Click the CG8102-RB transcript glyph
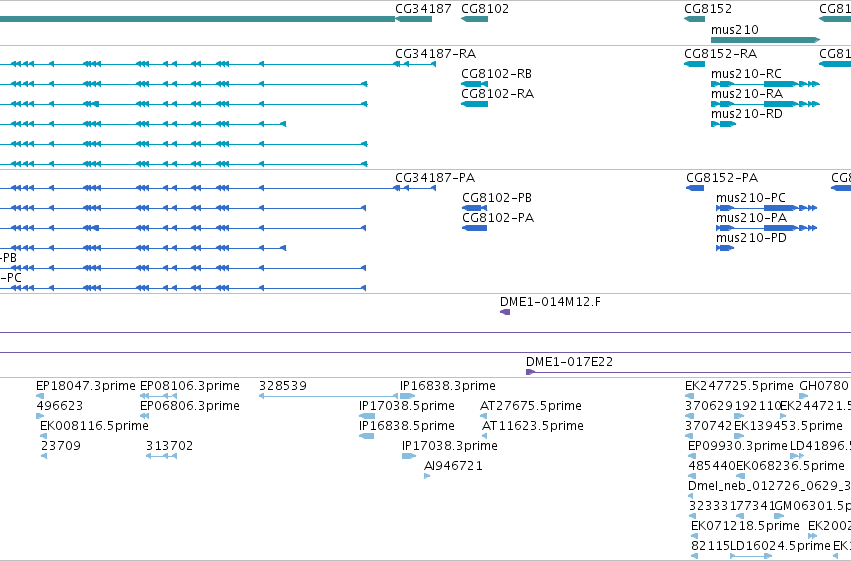851x561 pixels. click(474, 84)
